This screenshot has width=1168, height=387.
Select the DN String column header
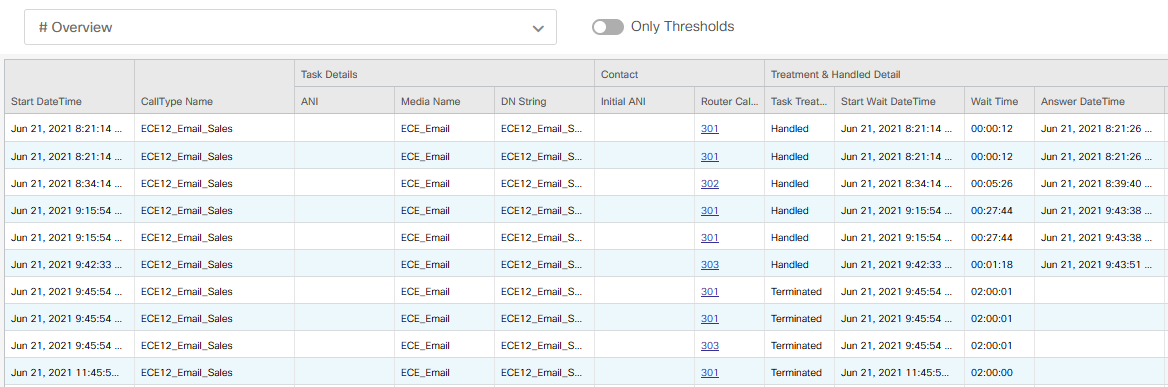click(544, 101)
